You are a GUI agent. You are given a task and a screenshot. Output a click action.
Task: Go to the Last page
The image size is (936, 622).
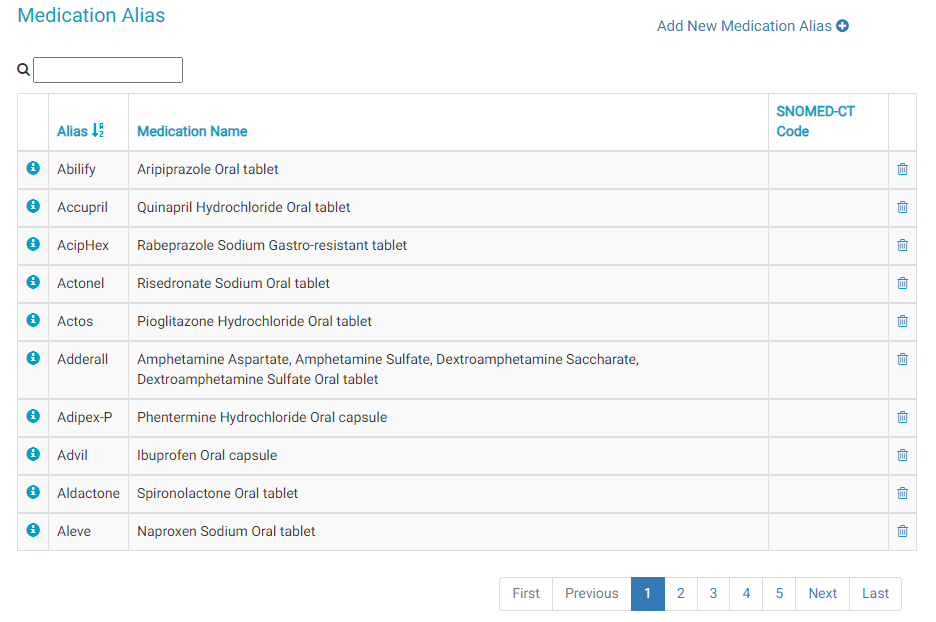coord(875,593)
